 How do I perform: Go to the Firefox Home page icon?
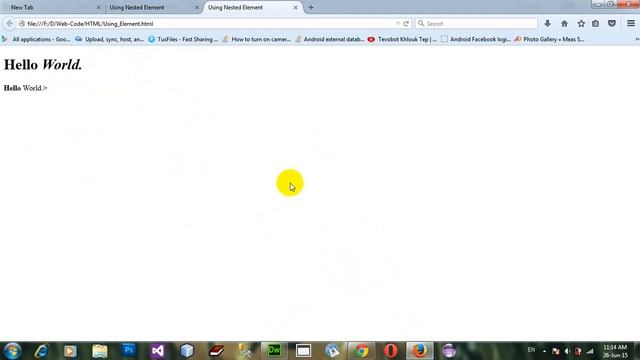(x=564, y=24)
